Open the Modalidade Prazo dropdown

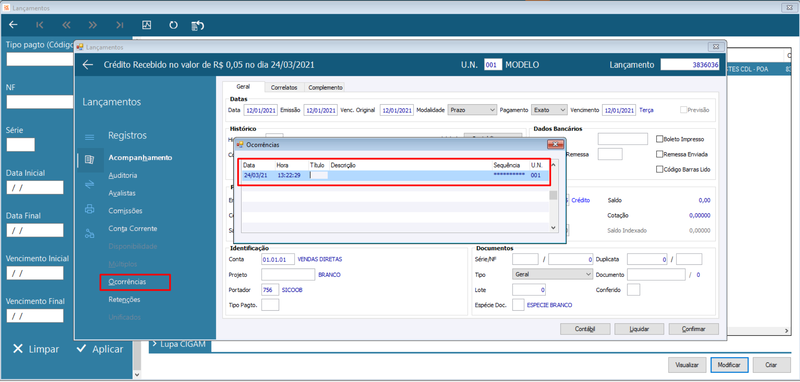click(x=472, y=110)
